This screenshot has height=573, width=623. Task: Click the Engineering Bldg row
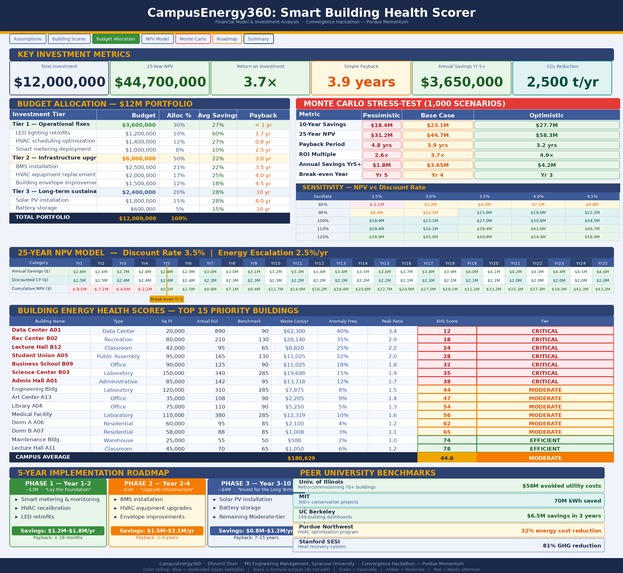pyautogui.click(x=312, y=389)
